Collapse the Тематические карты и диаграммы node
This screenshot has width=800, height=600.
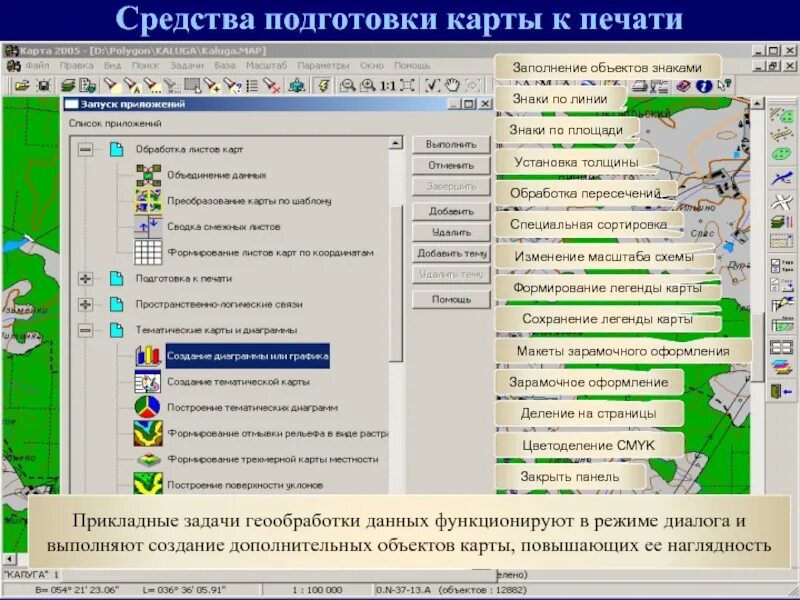[85, 330]
